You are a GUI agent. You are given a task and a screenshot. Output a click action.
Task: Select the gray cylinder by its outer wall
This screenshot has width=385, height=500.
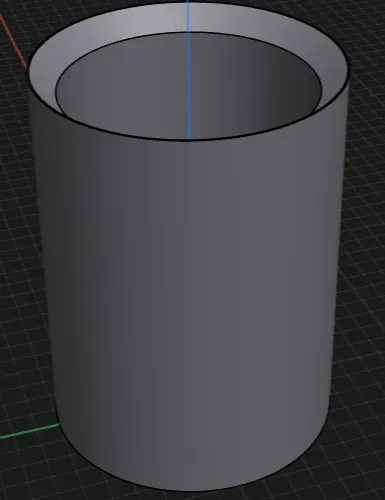190,300
